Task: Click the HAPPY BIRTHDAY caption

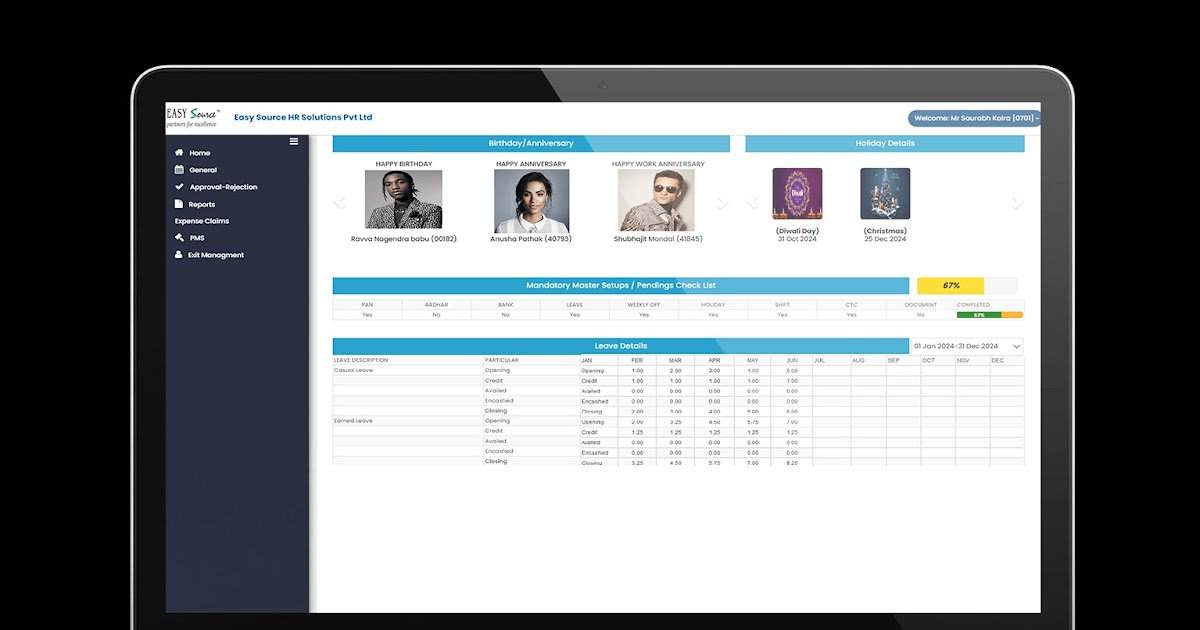Action: tap(403, 164)
